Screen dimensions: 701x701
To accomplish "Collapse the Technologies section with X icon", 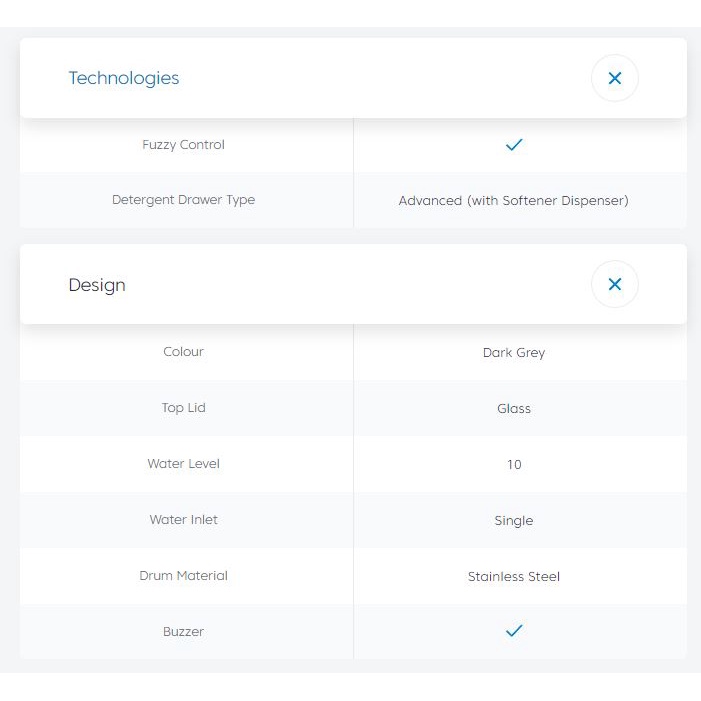I will 614,78.
